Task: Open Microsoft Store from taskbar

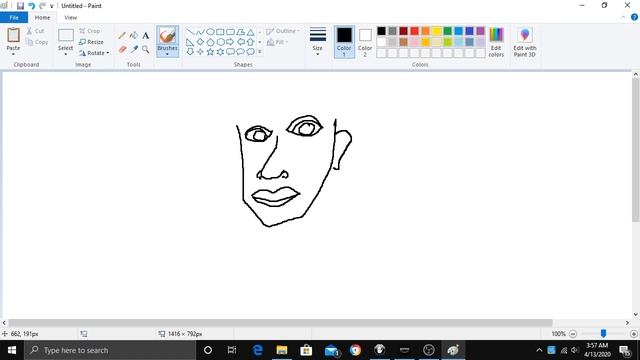Action: [306, 350]
